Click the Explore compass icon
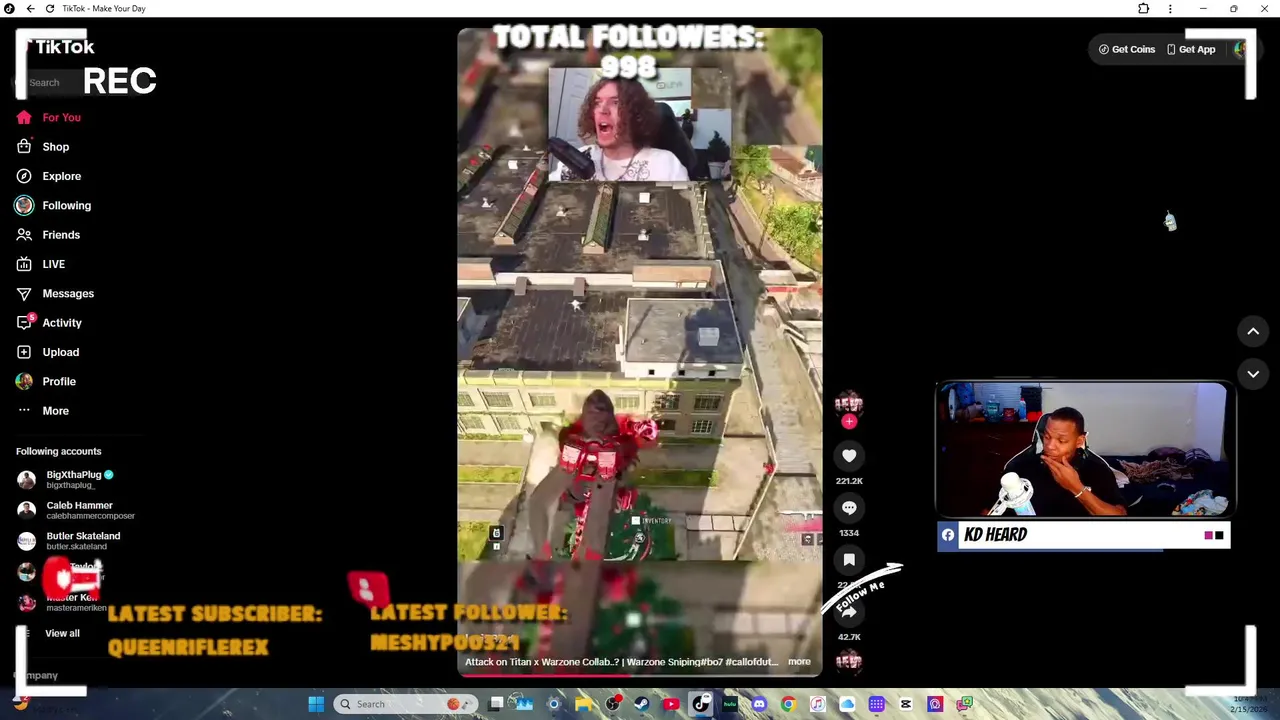Viewport: 1280px width, 720px height. [x=24, y=176]
